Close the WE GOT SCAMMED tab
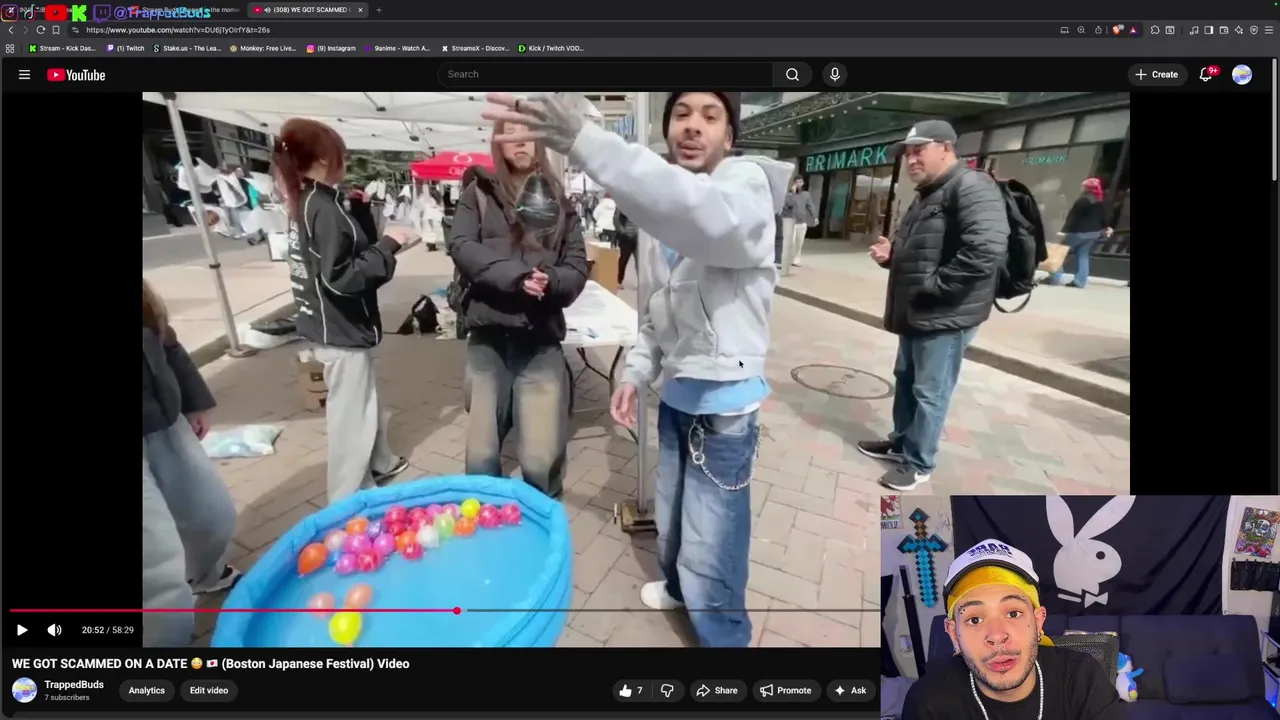The image size is (1280, 720). click(360, 10)
